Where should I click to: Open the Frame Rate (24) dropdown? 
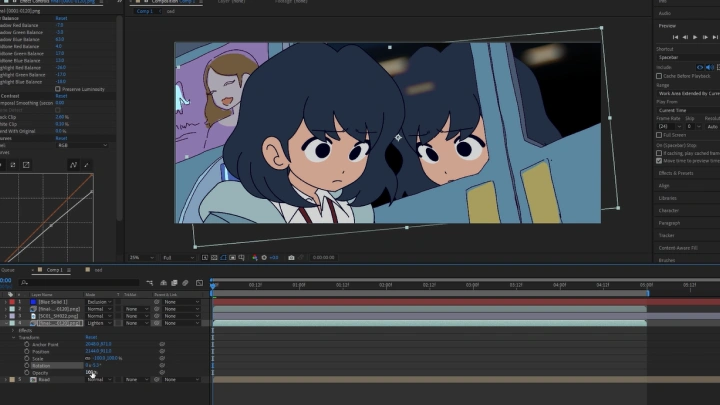(670, 126)
